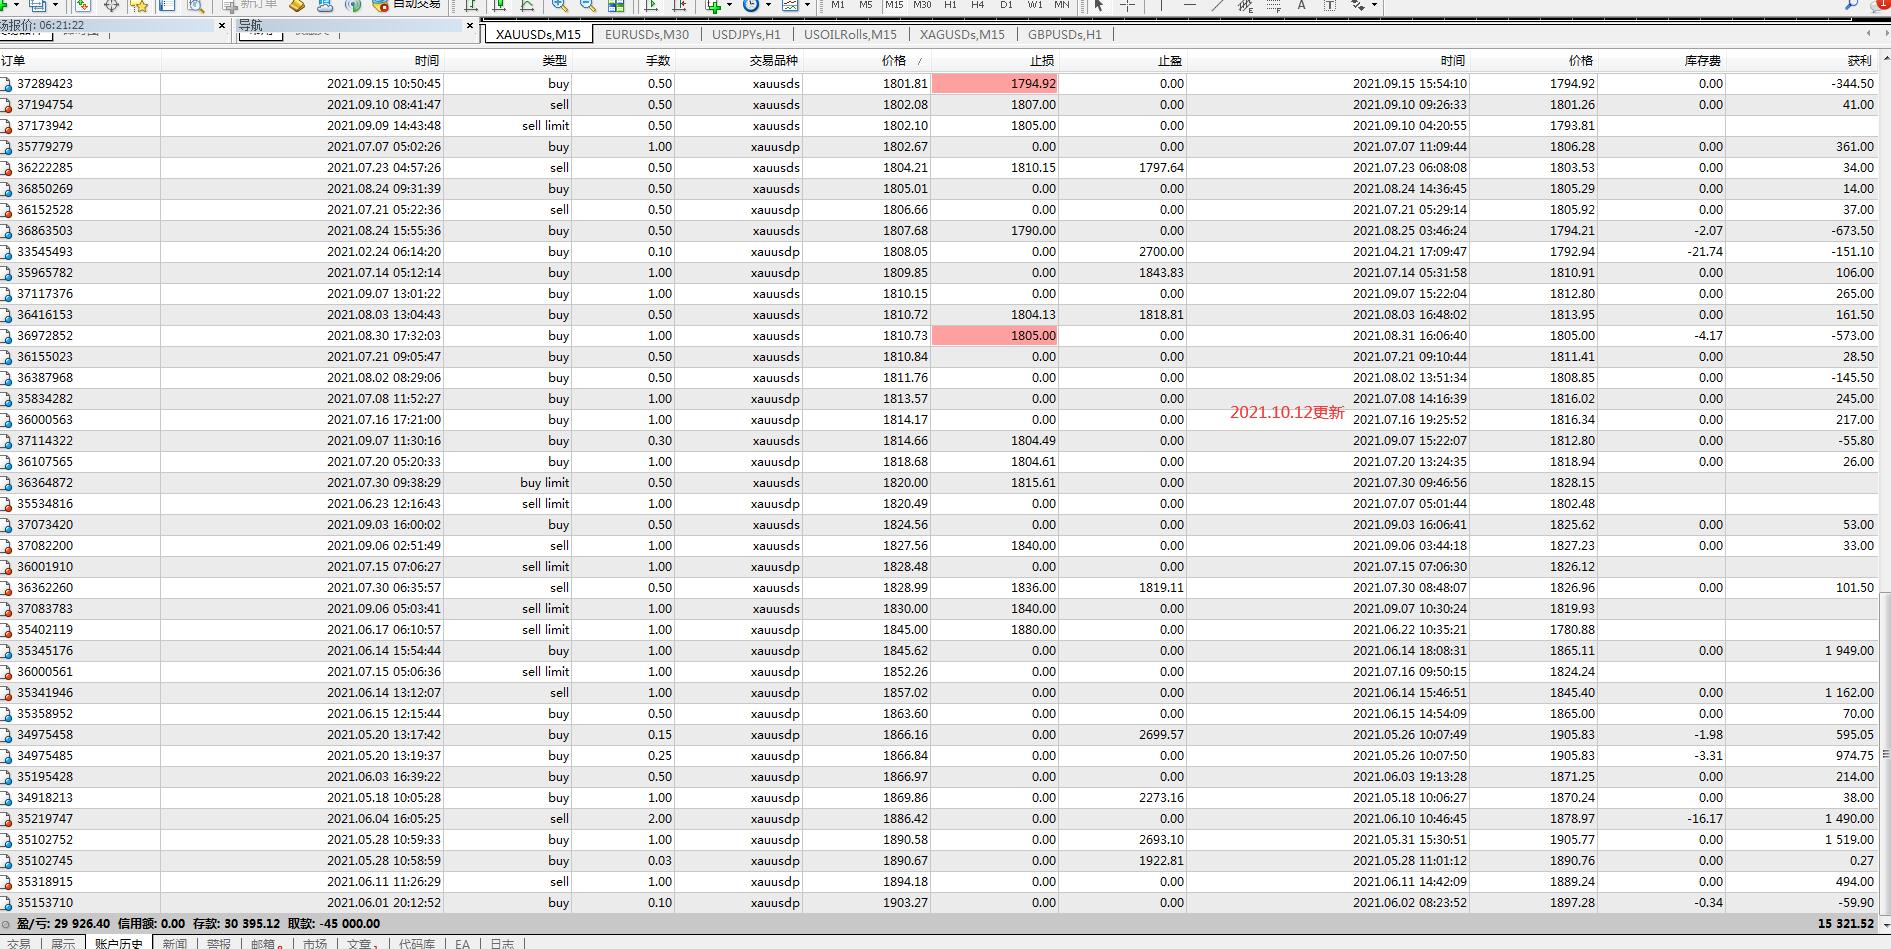1891x949 pixels.
Task: Open the Data Window crosshair-circle icon
Action: [111, 5]
